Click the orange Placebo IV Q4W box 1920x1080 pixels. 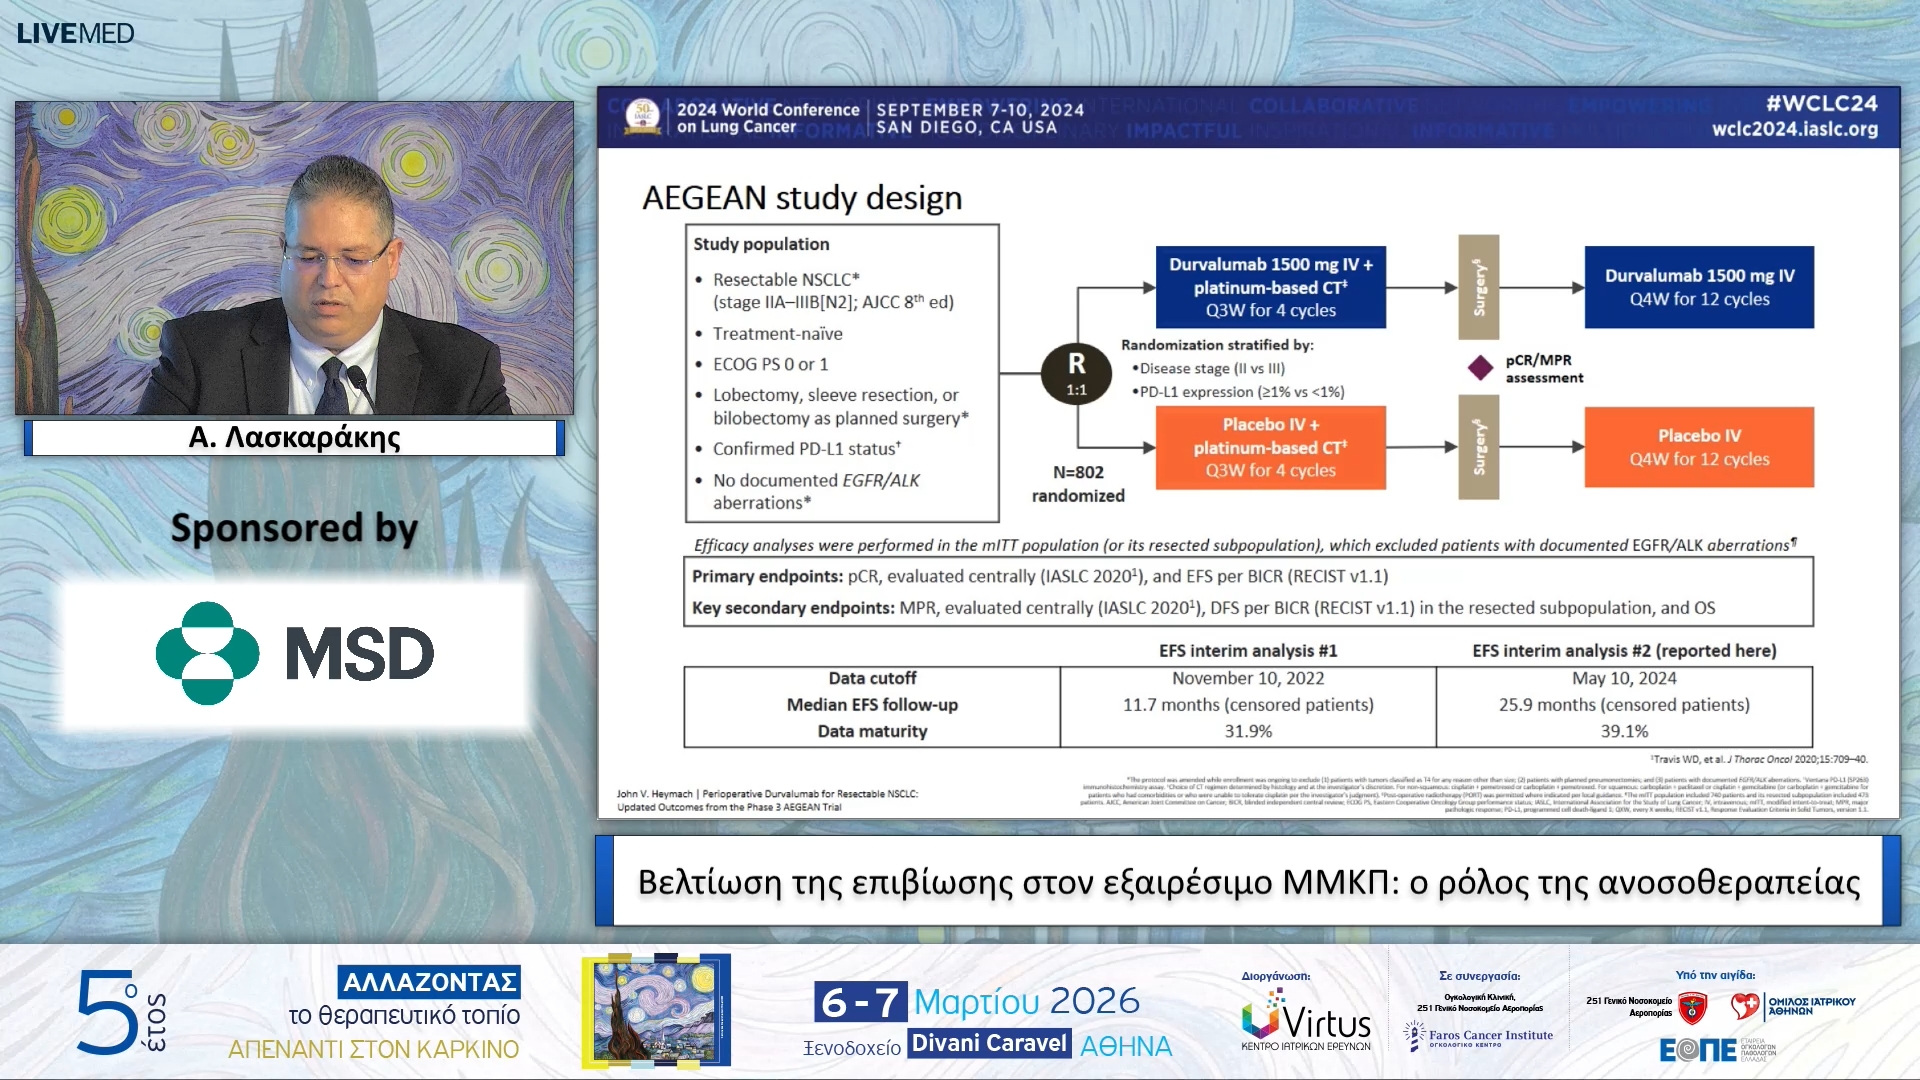[1698, 447]
